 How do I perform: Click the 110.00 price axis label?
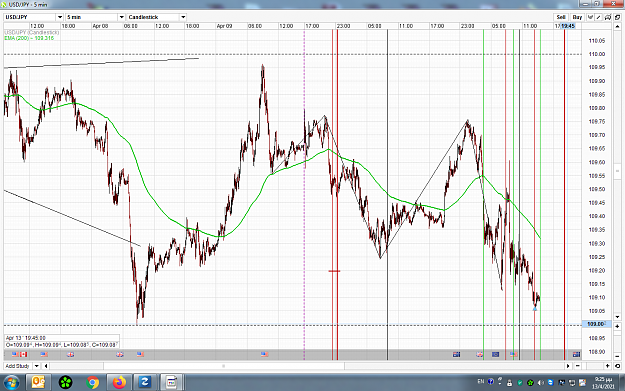[597, 54]
